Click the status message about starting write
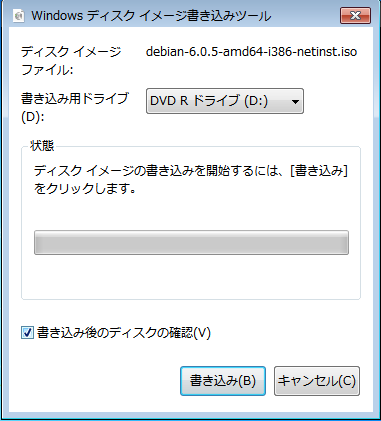 (x=191, y=180)
